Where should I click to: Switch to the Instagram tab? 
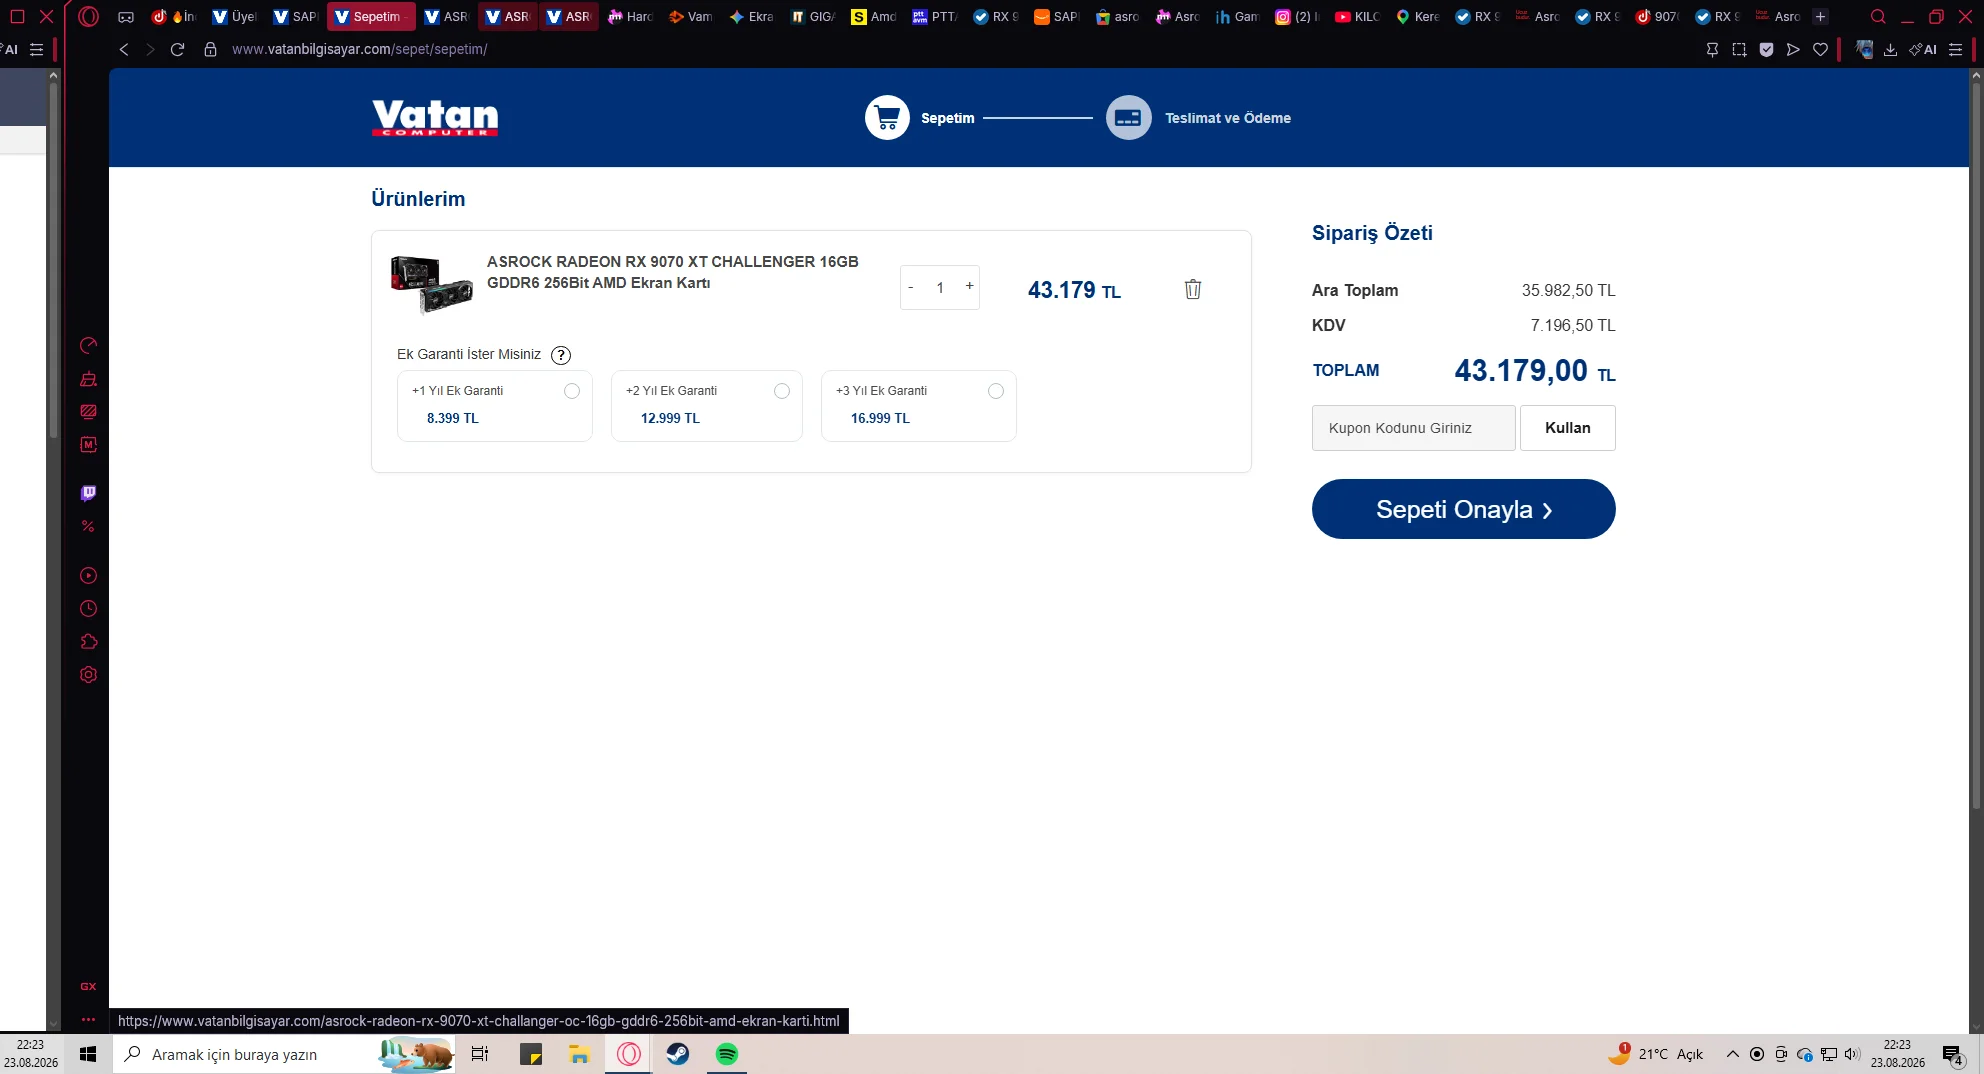tap(1297, 17)
